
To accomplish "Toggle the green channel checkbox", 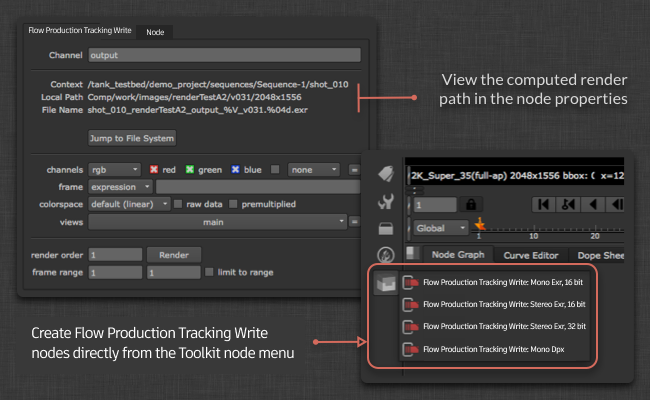I will pyautogui.click(x=190, y=170).
